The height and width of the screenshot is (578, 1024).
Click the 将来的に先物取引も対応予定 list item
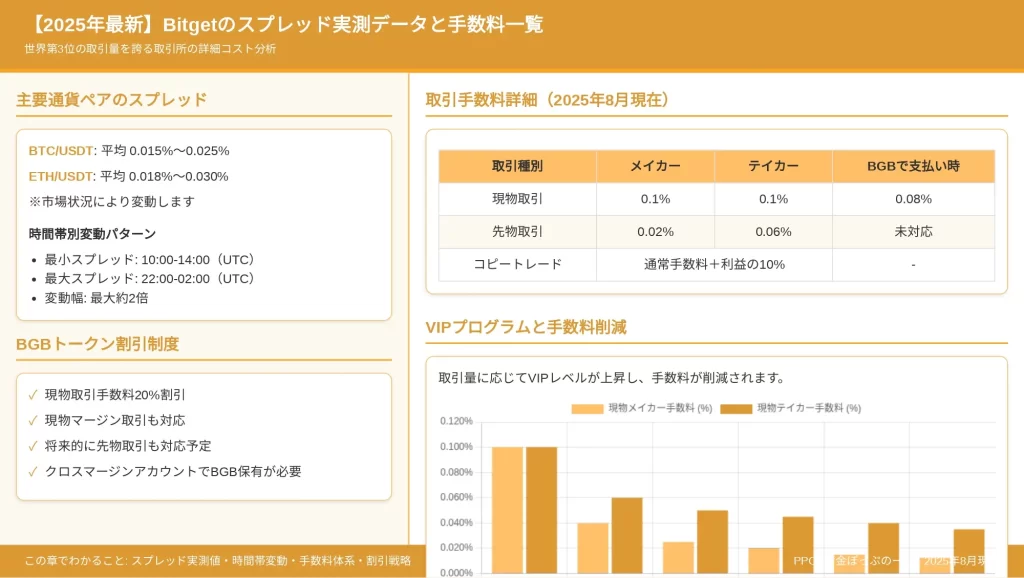tap(128, 446)
